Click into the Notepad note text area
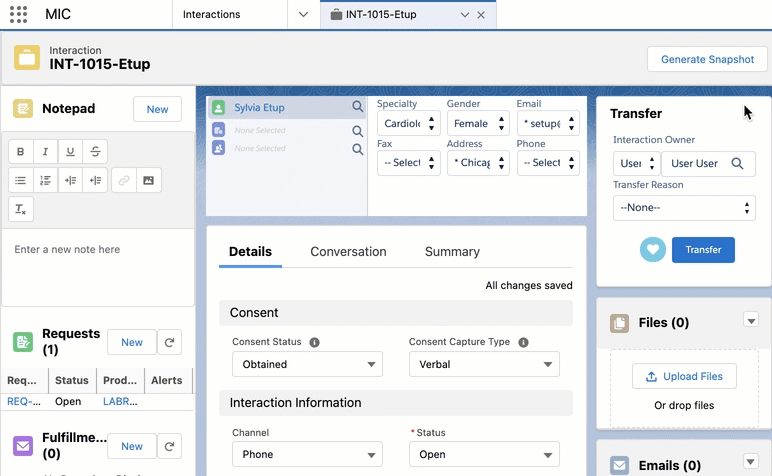The height and width of the screenshot is (476, 772). tap(98, 266)
